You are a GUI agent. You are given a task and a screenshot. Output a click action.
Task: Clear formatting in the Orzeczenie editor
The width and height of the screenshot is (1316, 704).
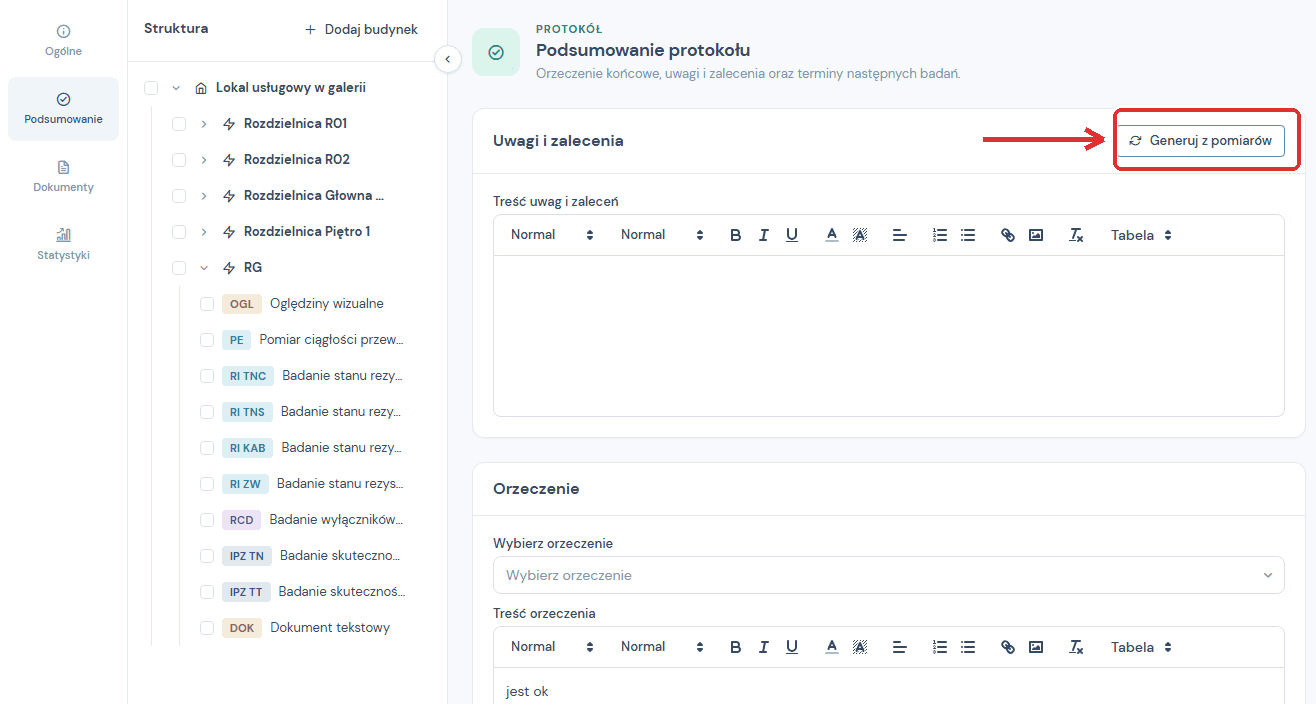[x=1076, y=647]
